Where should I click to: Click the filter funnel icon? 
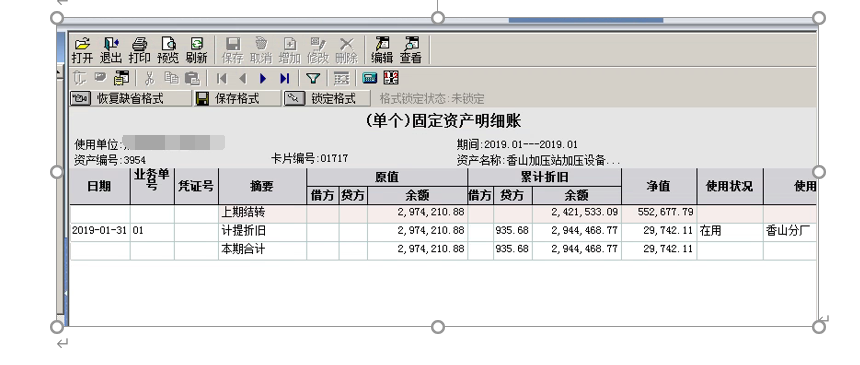[x=313, y=78]
